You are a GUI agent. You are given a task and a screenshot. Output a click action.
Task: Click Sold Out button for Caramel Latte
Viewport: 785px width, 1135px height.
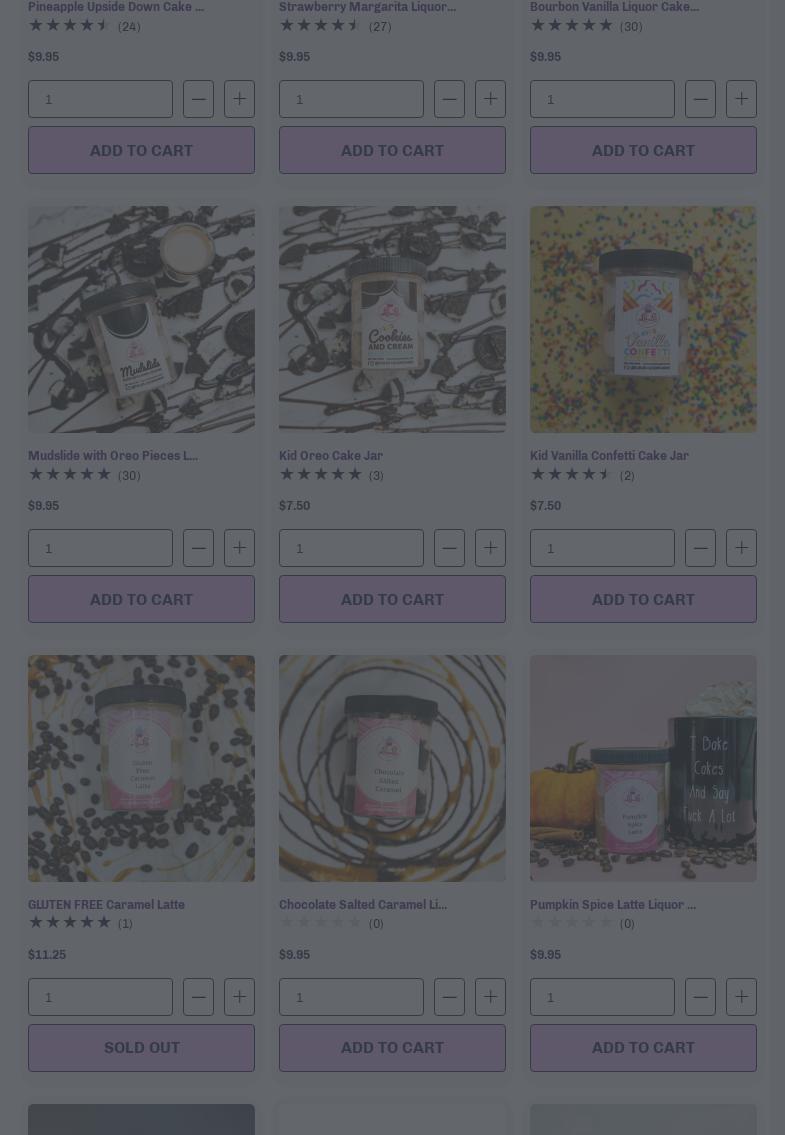141,1047
